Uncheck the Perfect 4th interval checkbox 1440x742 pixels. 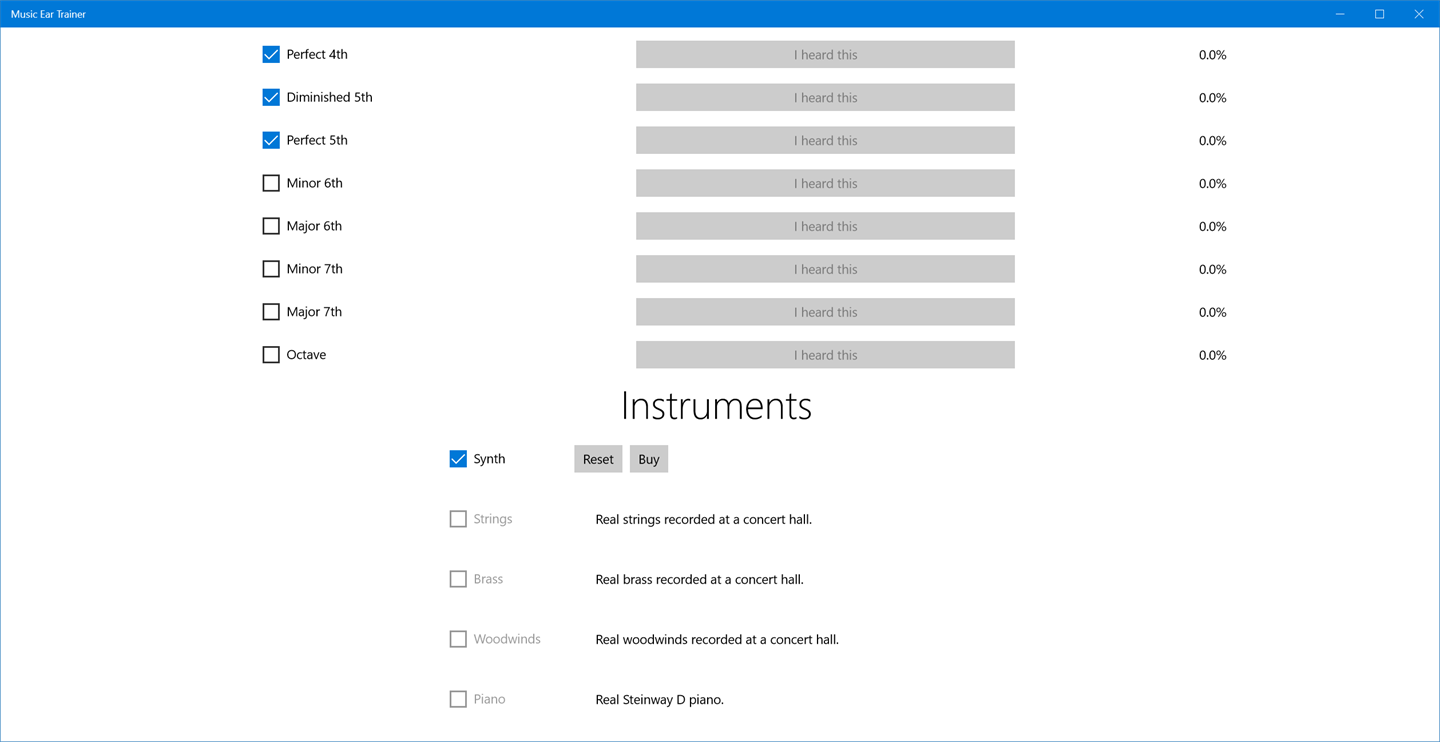point(271,55)
